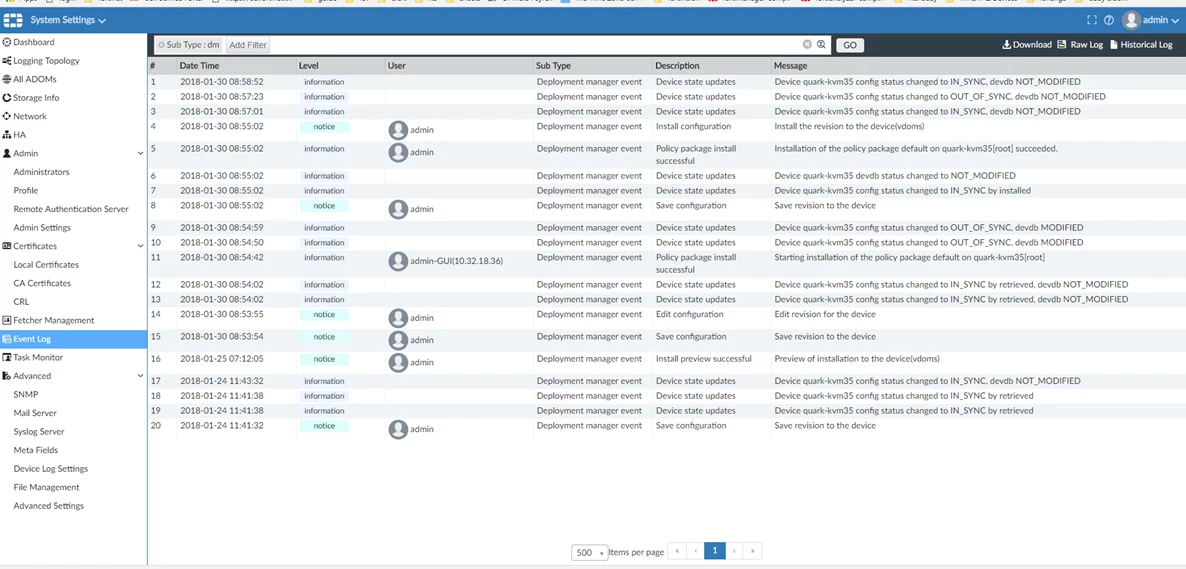Toggle the full screen icon
1186x569 pixels.
pyautogui.click(x=1091, y=21)
